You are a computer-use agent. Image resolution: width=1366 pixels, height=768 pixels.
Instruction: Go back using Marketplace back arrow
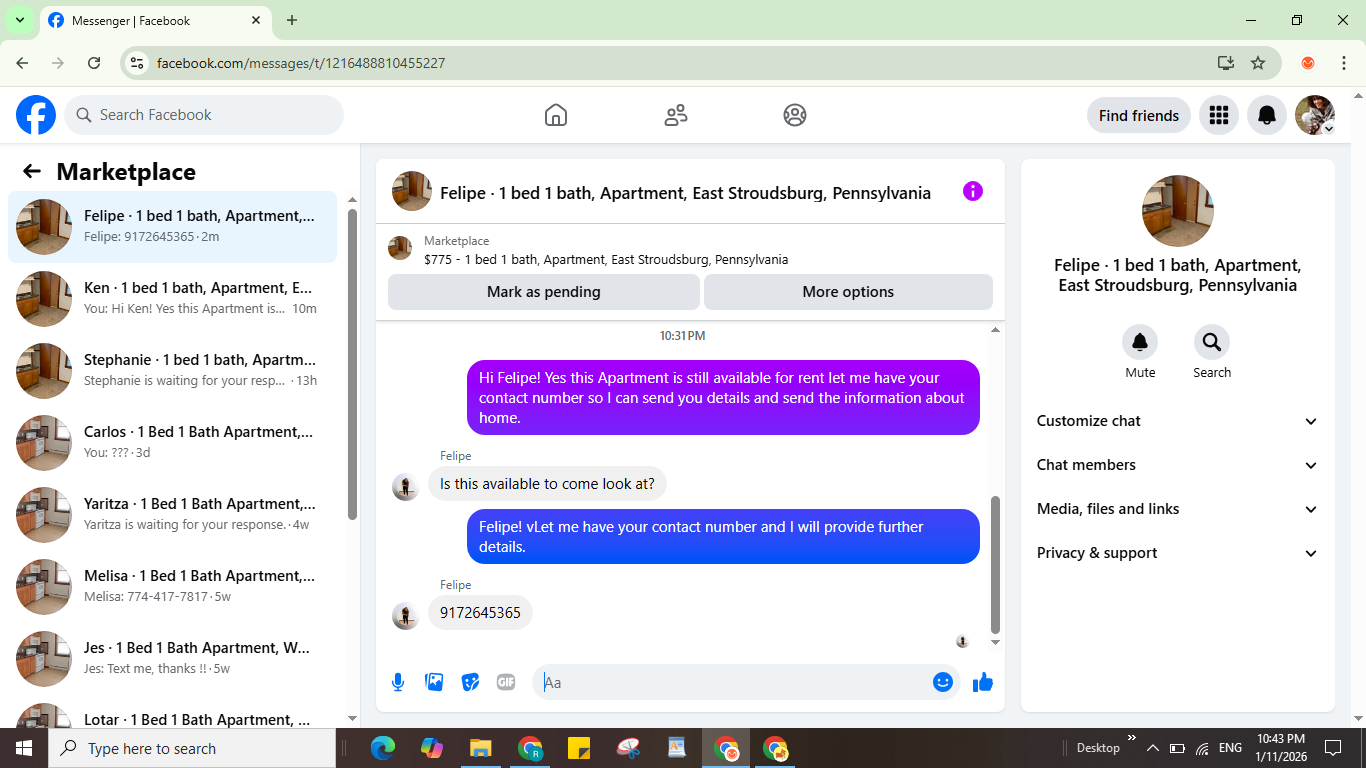[32, 171]
